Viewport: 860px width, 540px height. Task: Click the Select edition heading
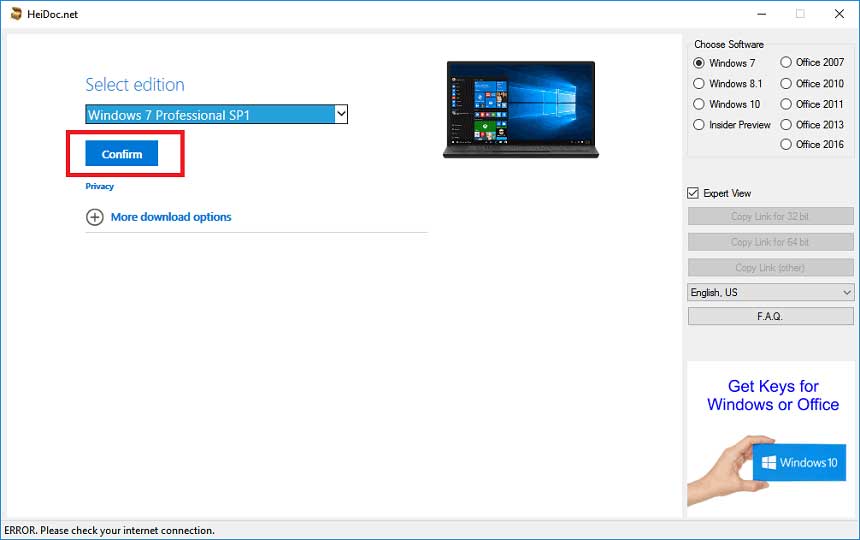tap(135, 84)
